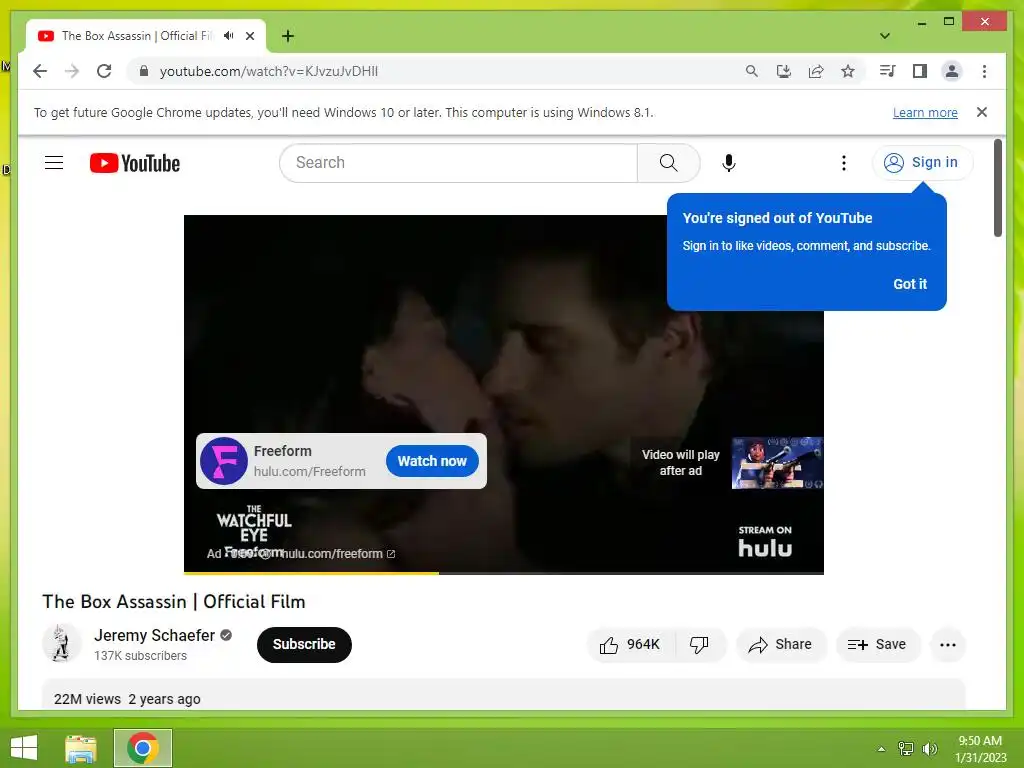This screenshot has width=1024, height=768.
Task: Open File Explorer from the taskbar
Action: [x=81, y=748]
